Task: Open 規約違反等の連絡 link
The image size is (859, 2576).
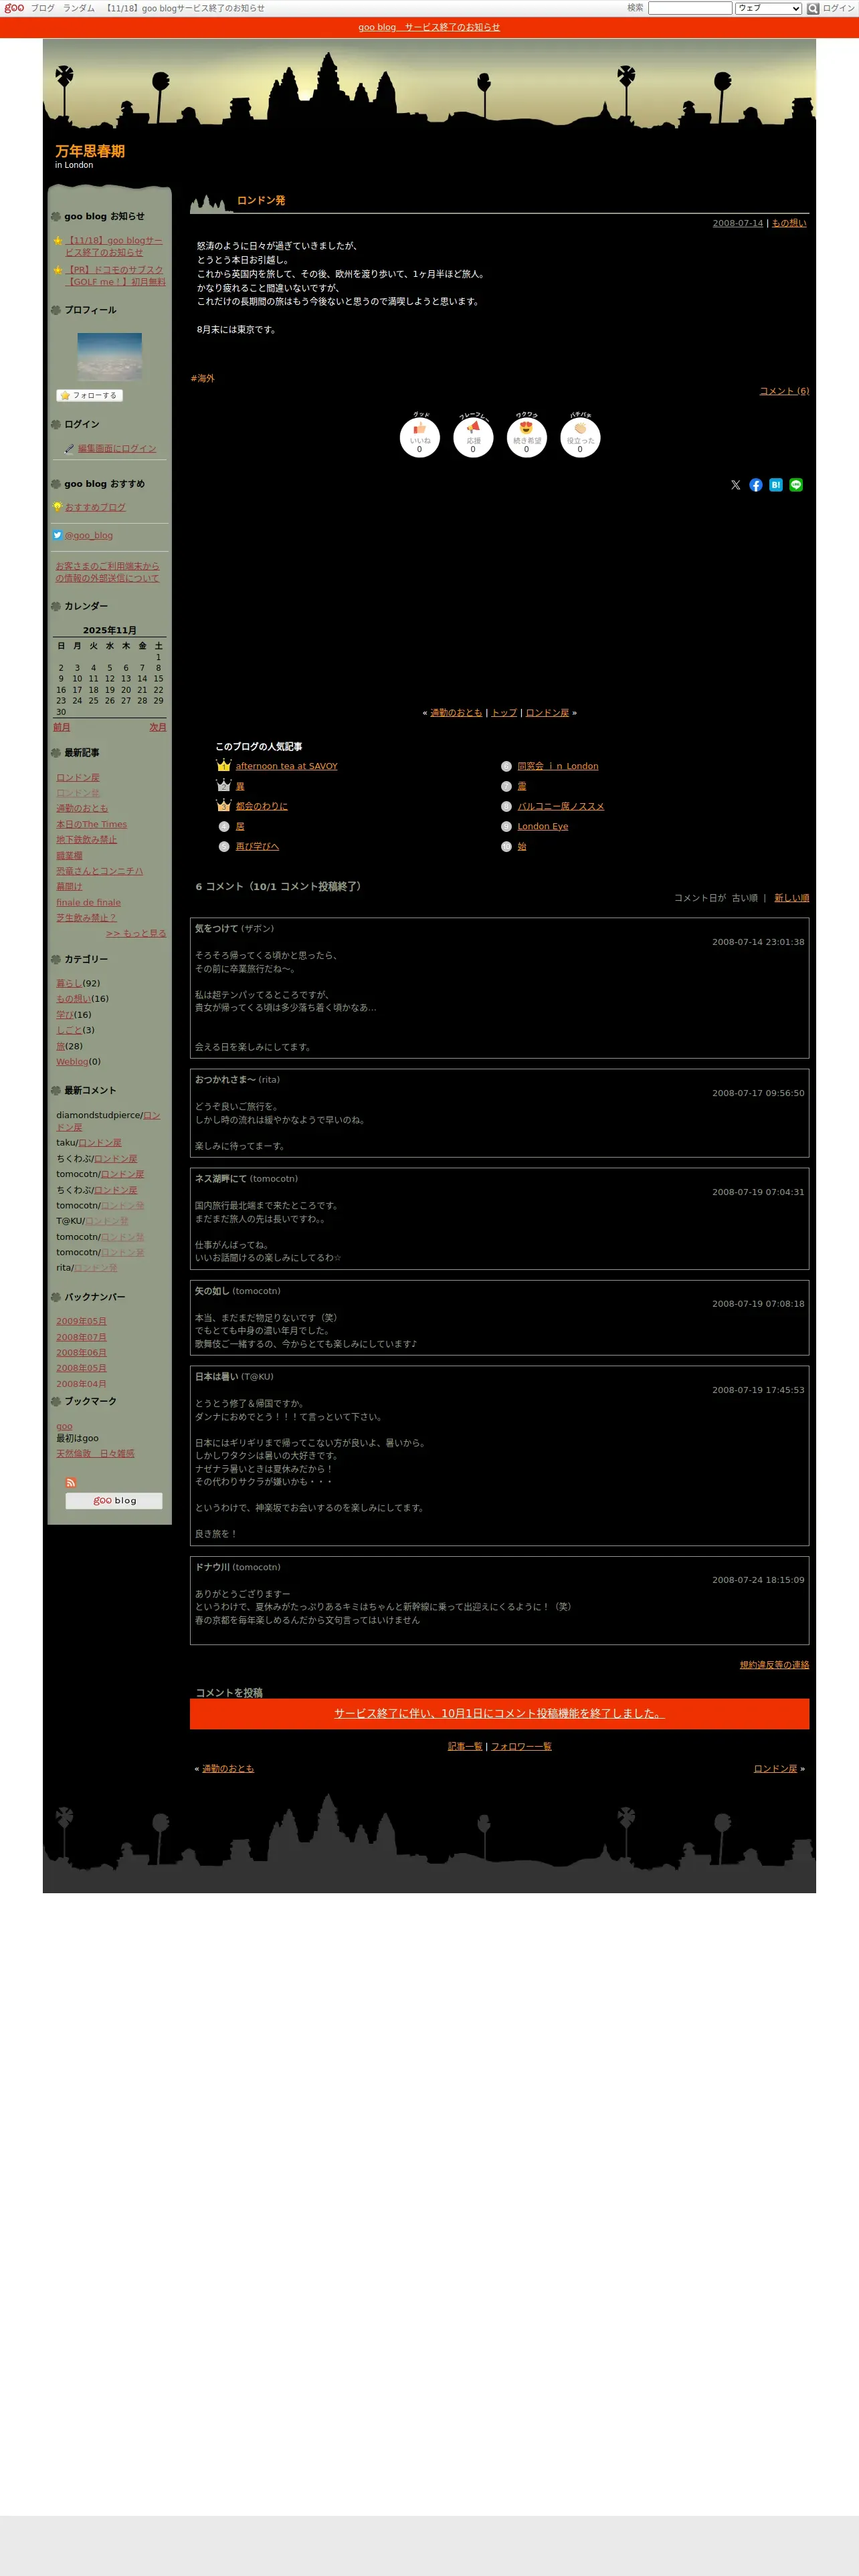Action: [775, 1665]
